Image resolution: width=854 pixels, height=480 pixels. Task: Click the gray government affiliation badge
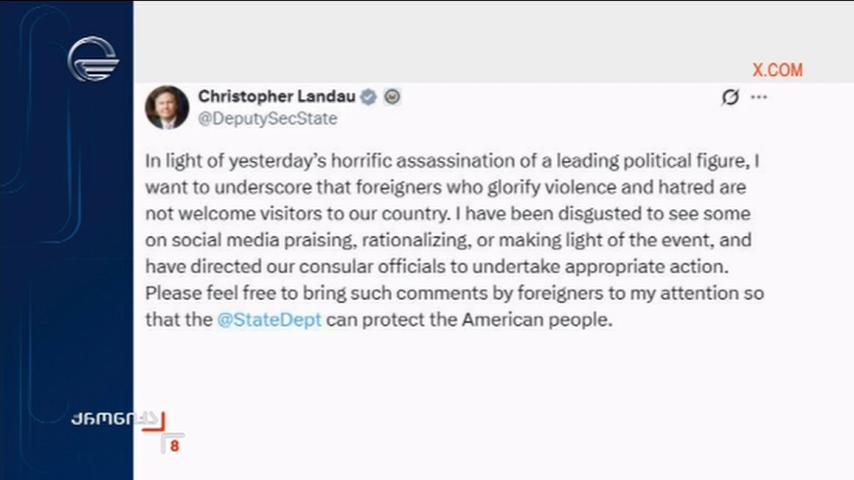393,96
